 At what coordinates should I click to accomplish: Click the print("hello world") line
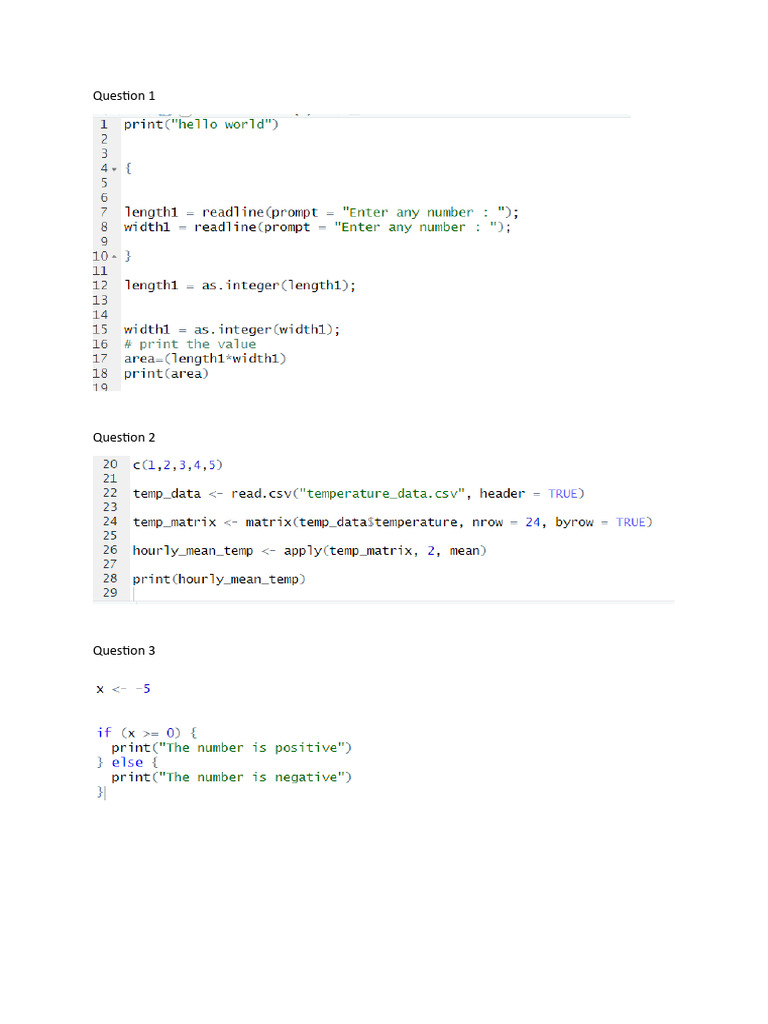(x=201, y=124)
